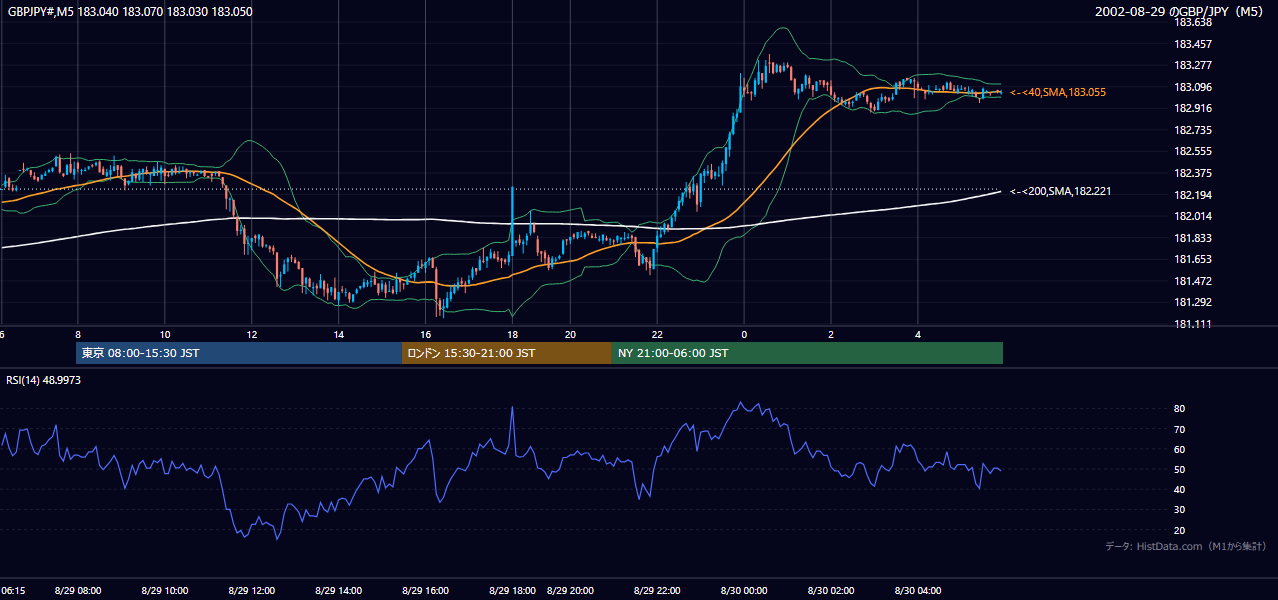Click the 8/29 08:00 bottom time label
1278x600 pixels.
pyautogui.click(x=77, y=590)
